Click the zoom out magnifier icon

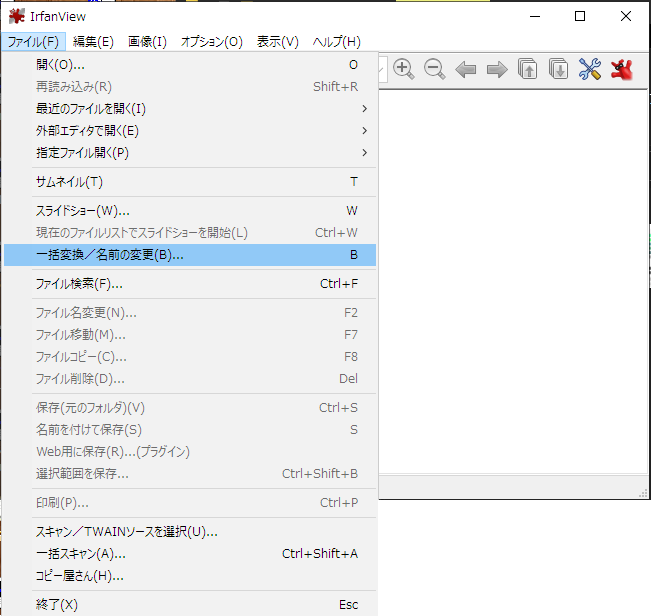[x=435, y=69]
